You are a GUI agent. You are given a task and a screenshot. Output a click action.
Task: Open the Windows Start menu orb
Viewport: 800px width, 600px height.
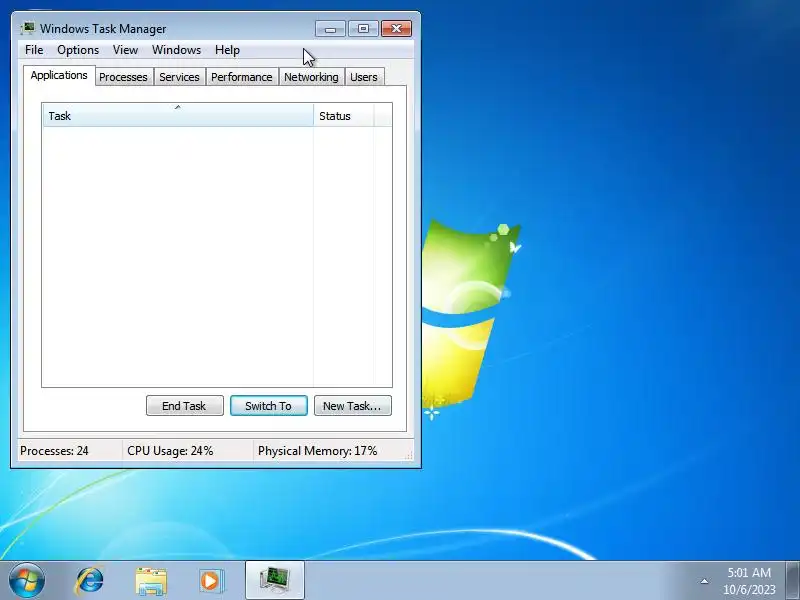tap(27, 580)
